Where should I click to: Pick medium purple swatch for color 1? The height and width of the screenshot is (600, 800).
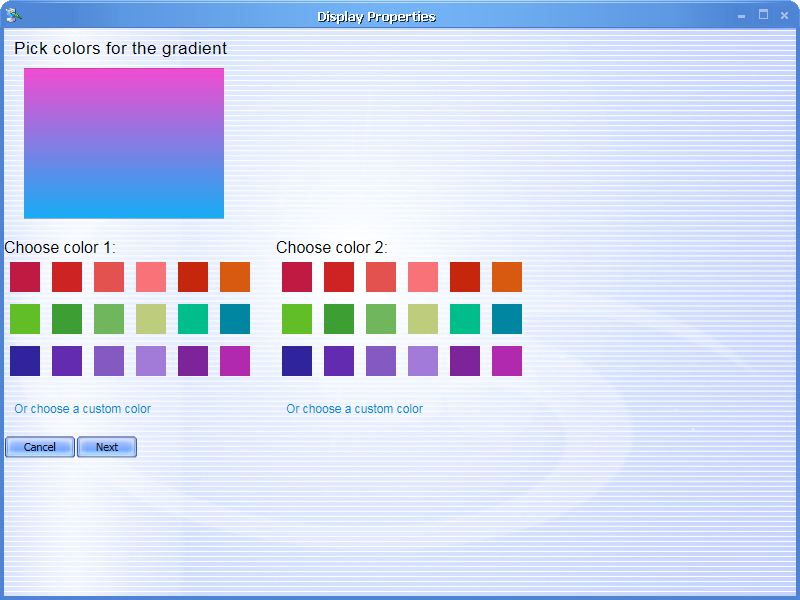(109, 361)
